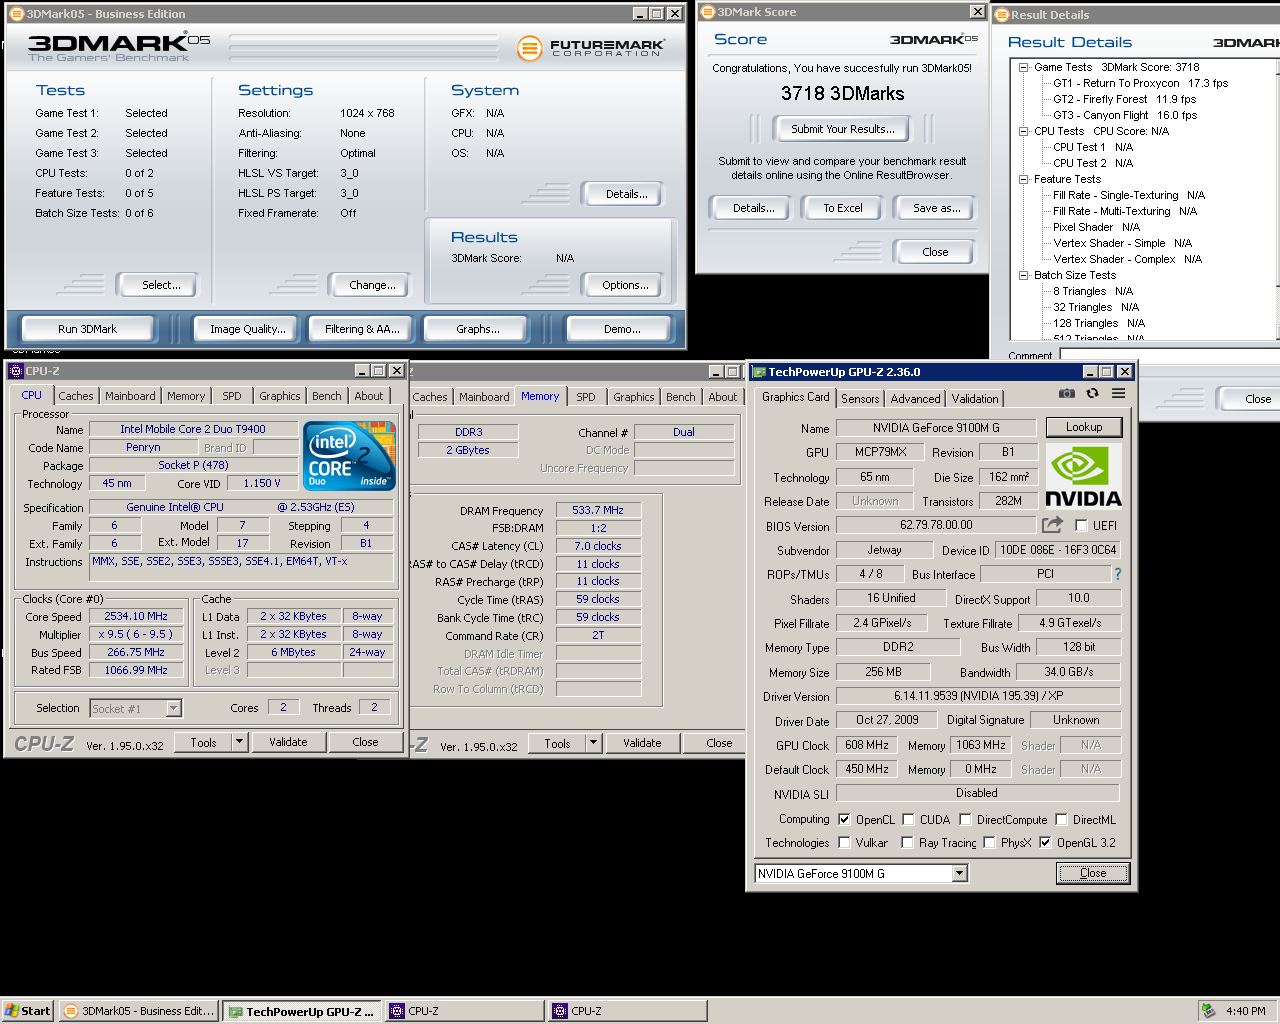Click the CPU-Z title bar icon
1280x1024 pixels.
click(x=16, y=371)
